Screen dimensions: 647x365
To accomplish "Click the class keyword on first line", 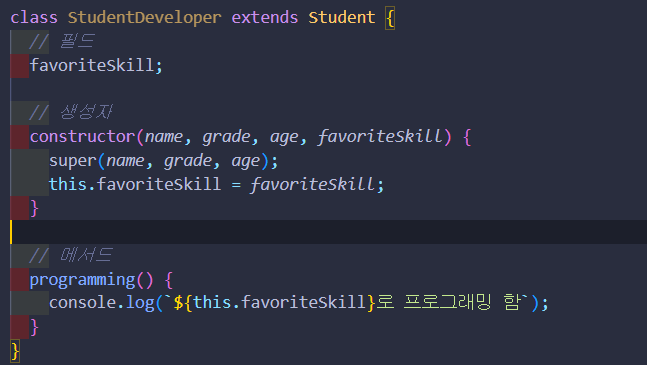I will 34,18.
